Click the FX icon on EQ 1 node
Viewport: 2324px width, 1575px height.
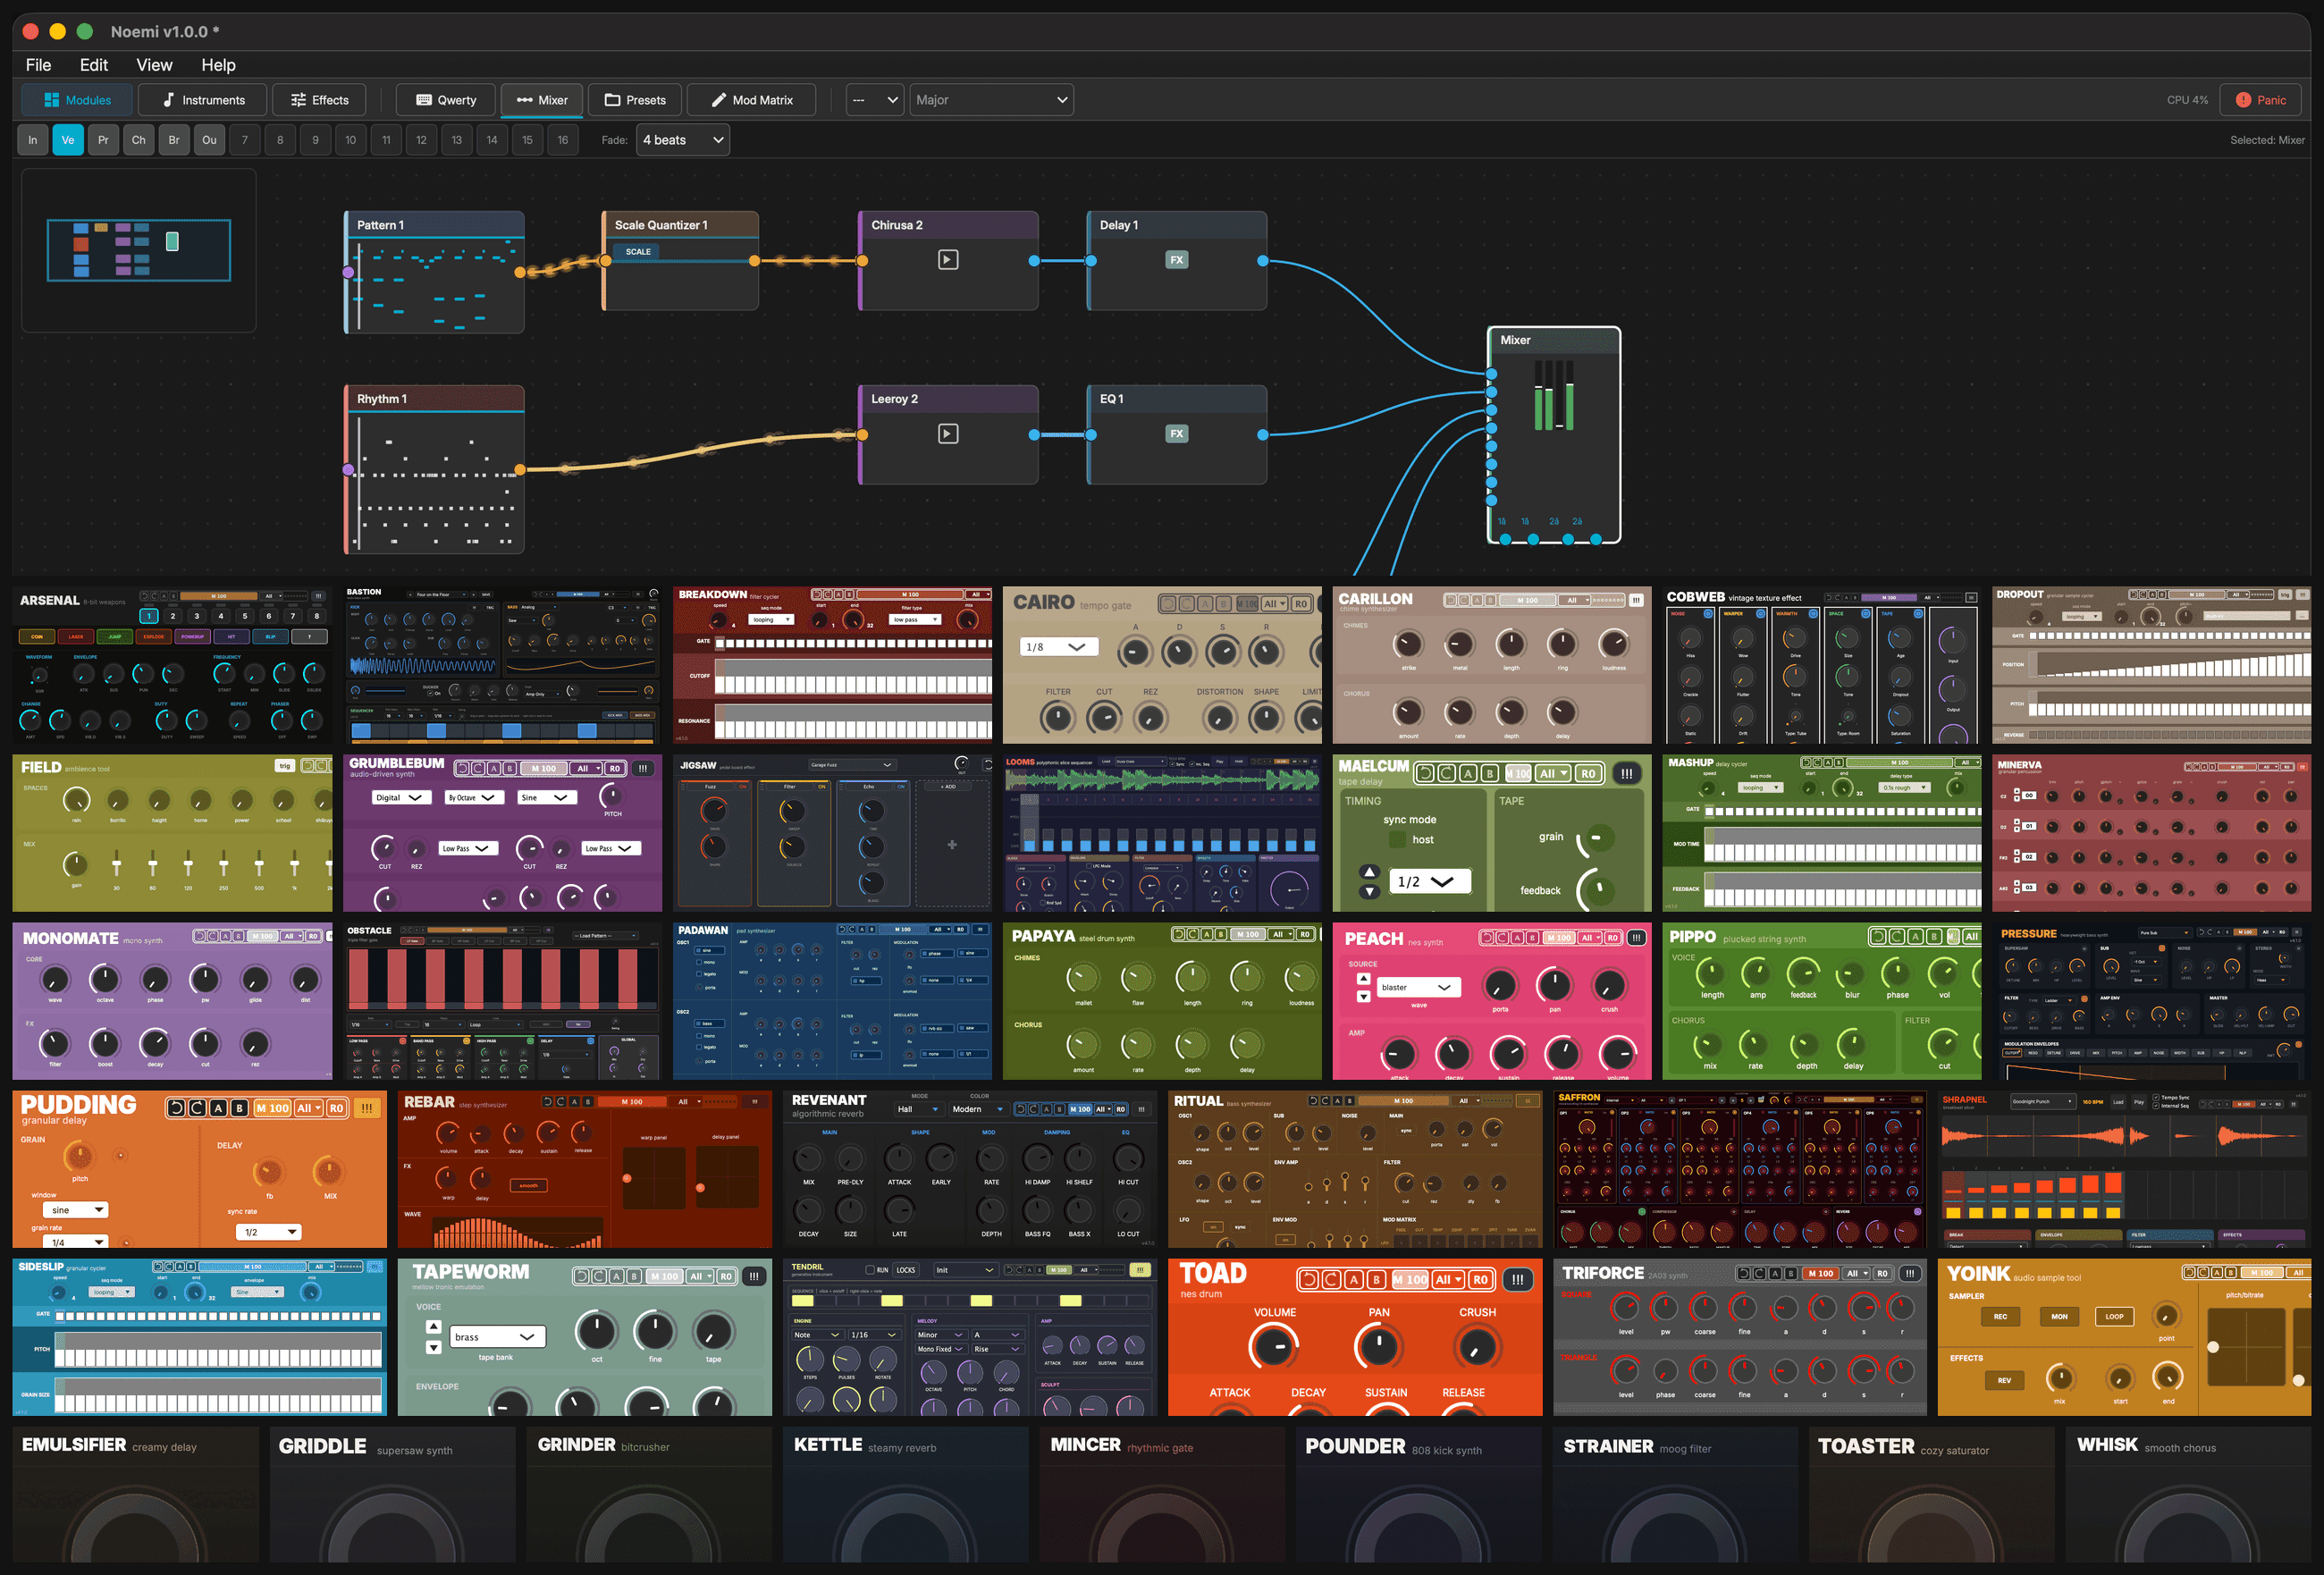1177,434
